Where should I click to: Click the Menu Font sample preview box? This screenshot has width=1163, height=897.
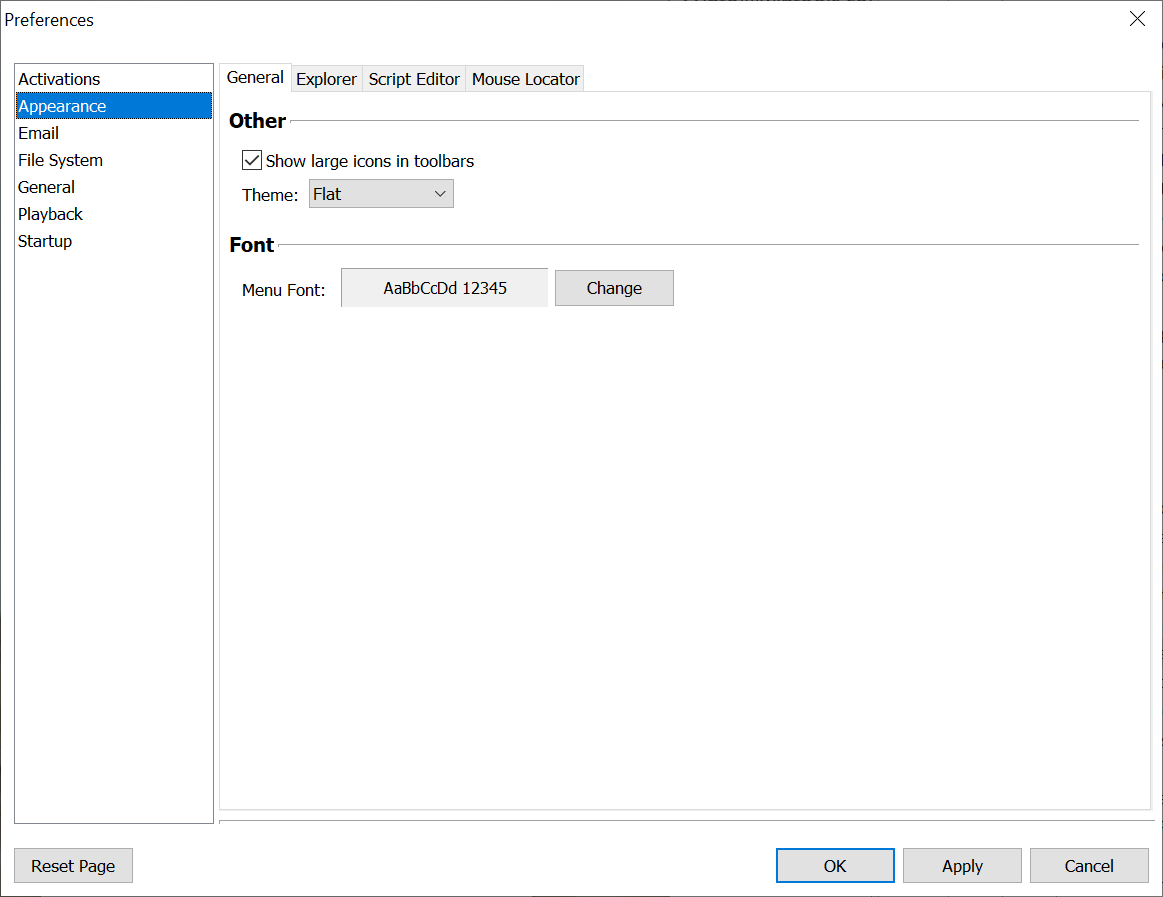pos(445,288)
